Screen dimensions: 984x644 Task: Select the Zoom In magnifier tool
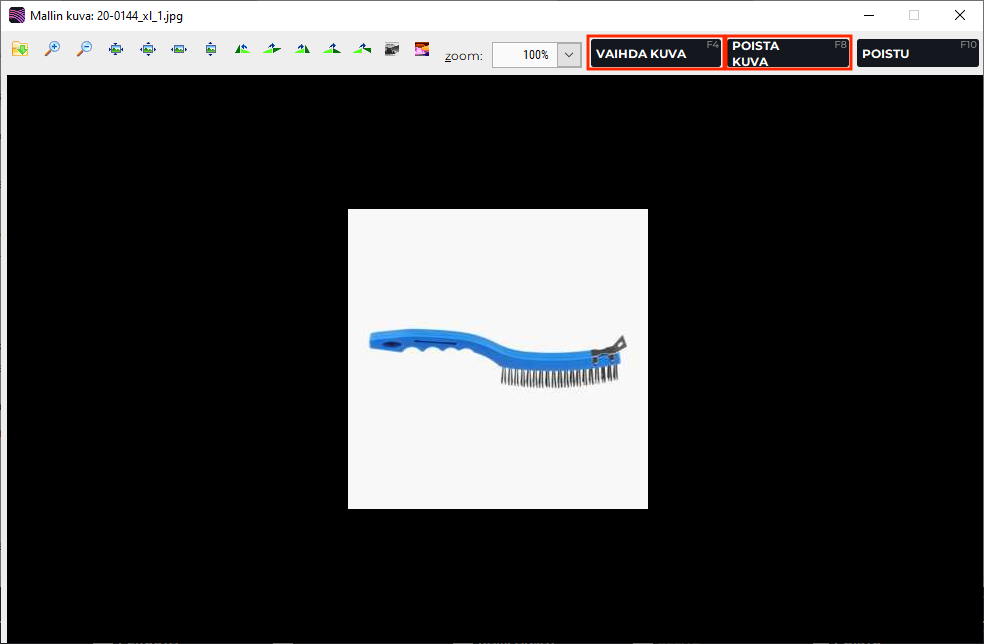pyautogui.click(x=52, y=48)
